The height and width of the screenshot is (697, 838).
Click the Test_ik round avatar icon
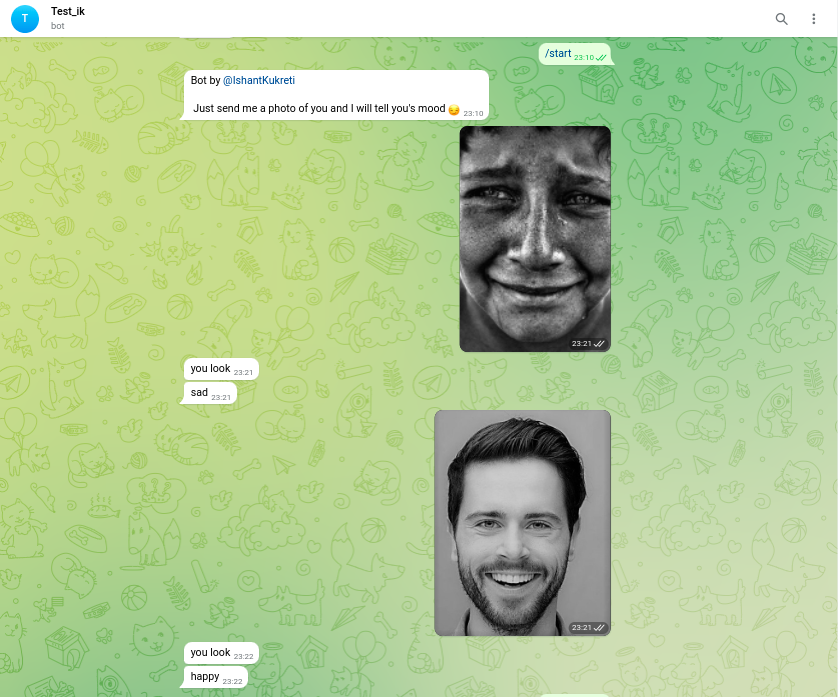tap(25, 18)
